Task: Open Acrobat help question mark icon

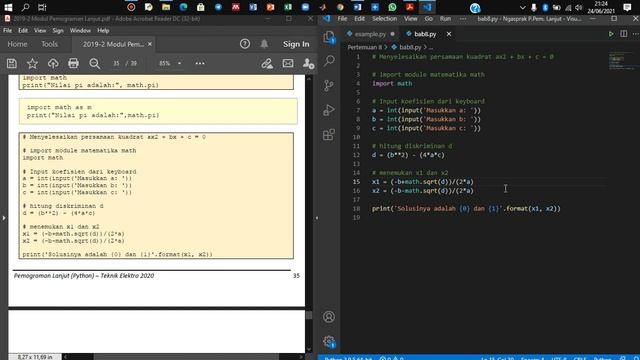Action: (245, 44)
